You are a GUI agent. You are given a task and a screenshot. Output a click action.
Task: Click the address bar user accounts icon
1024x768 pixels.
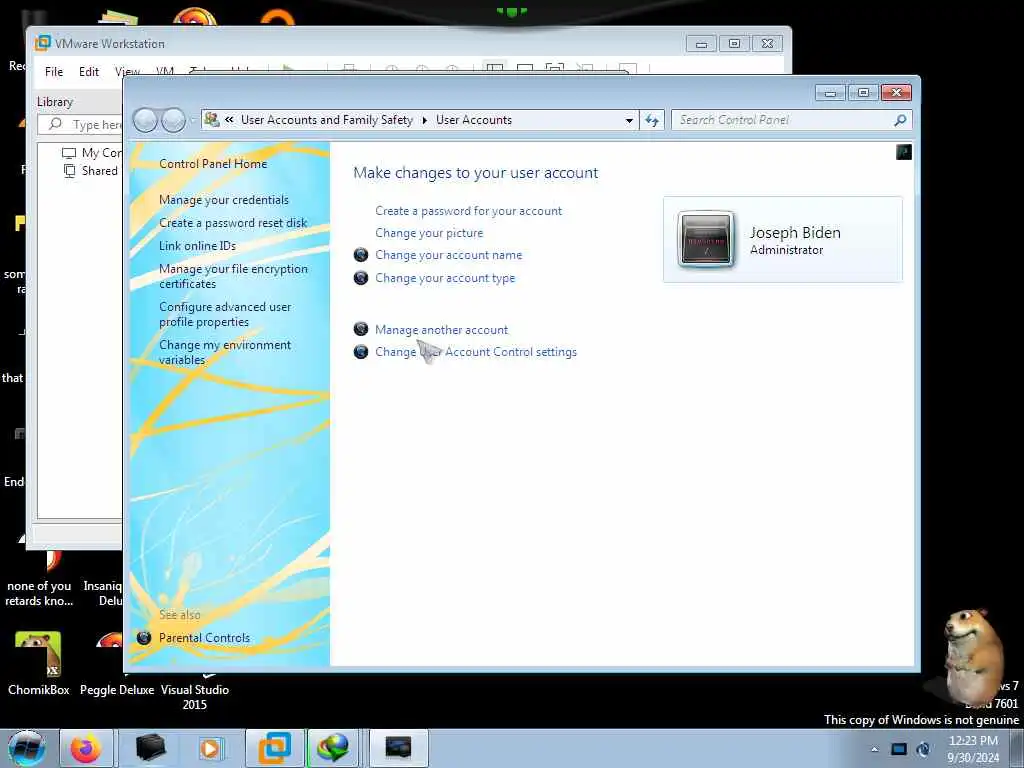(x=212, y=120)
